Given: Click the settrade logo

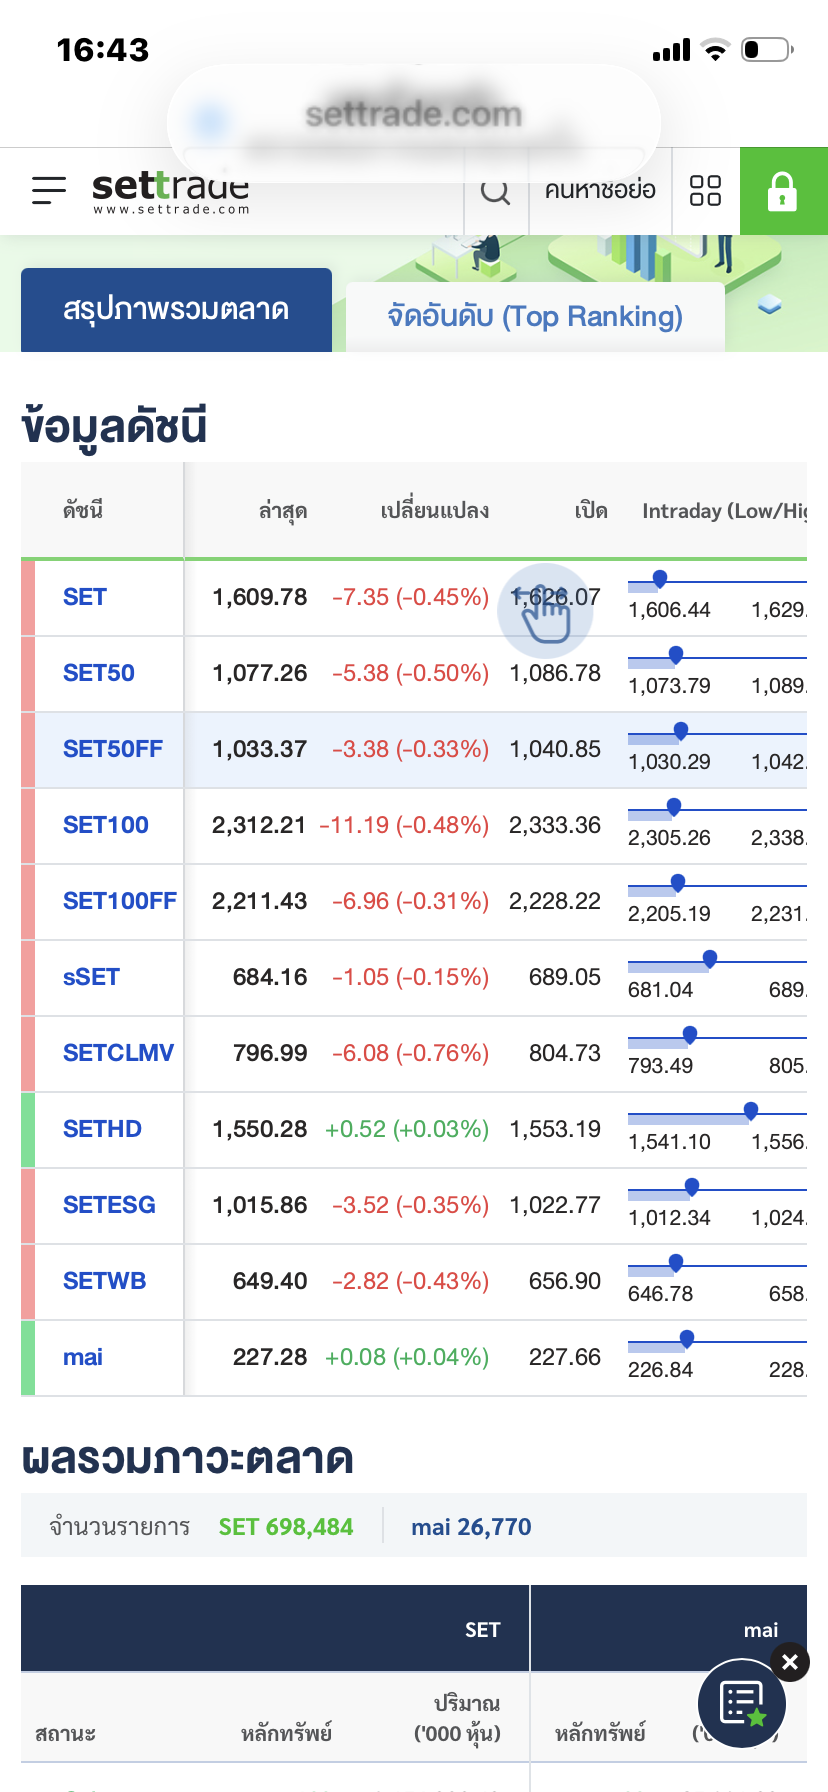Looking at the screenshot, I should [171, 191].
